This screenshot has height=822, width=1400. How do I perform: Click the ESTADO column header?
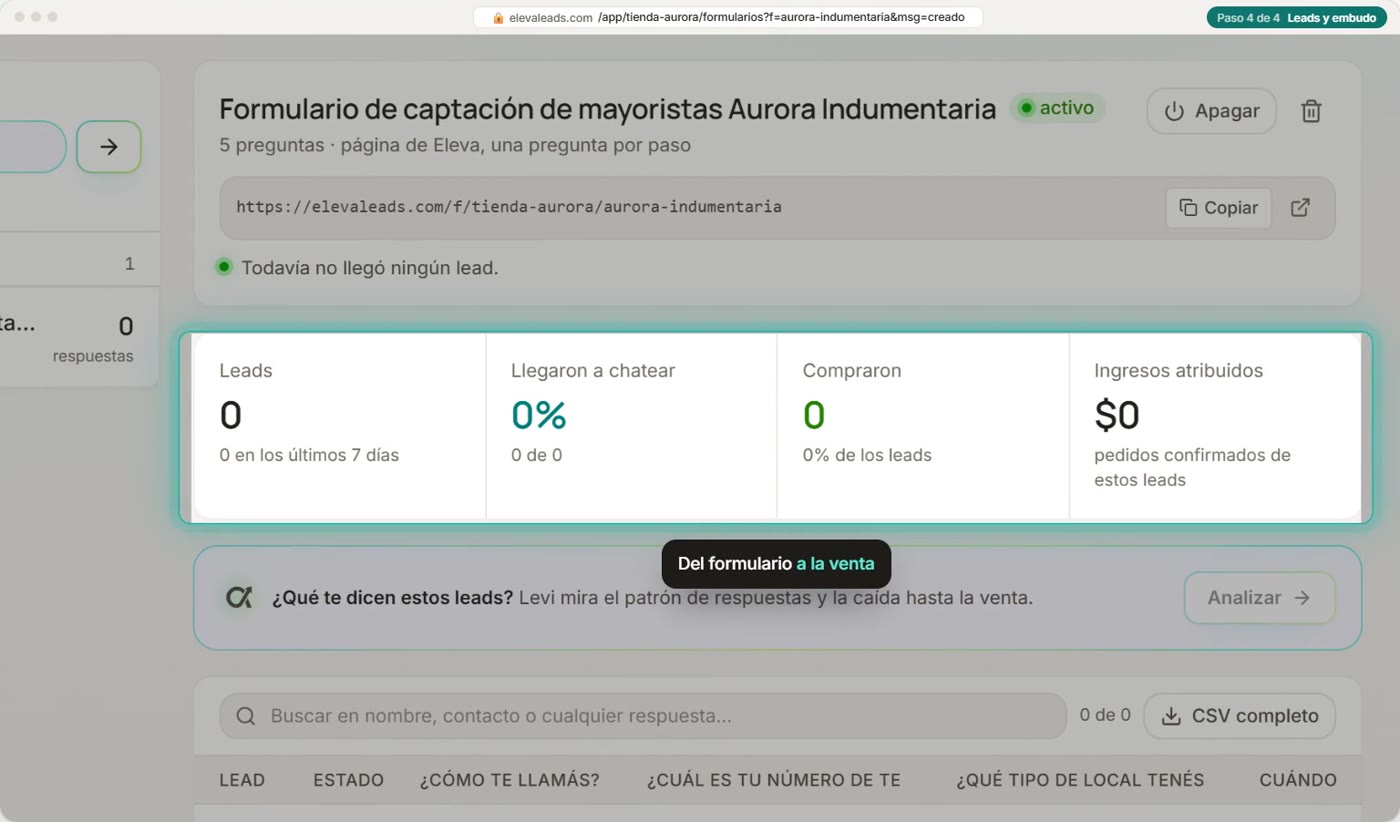point(348,780)
